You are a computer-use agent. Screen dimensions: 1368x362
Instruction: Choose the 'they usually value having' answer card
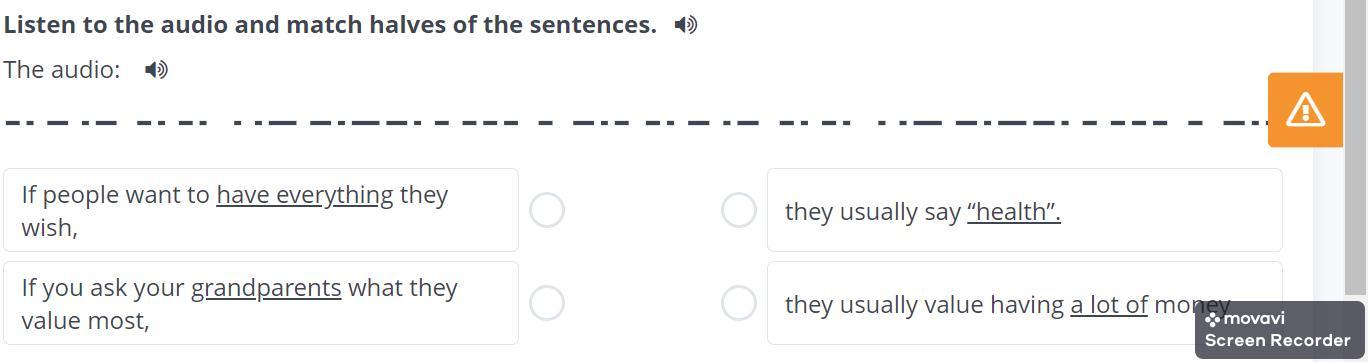tap(1025, 303)
